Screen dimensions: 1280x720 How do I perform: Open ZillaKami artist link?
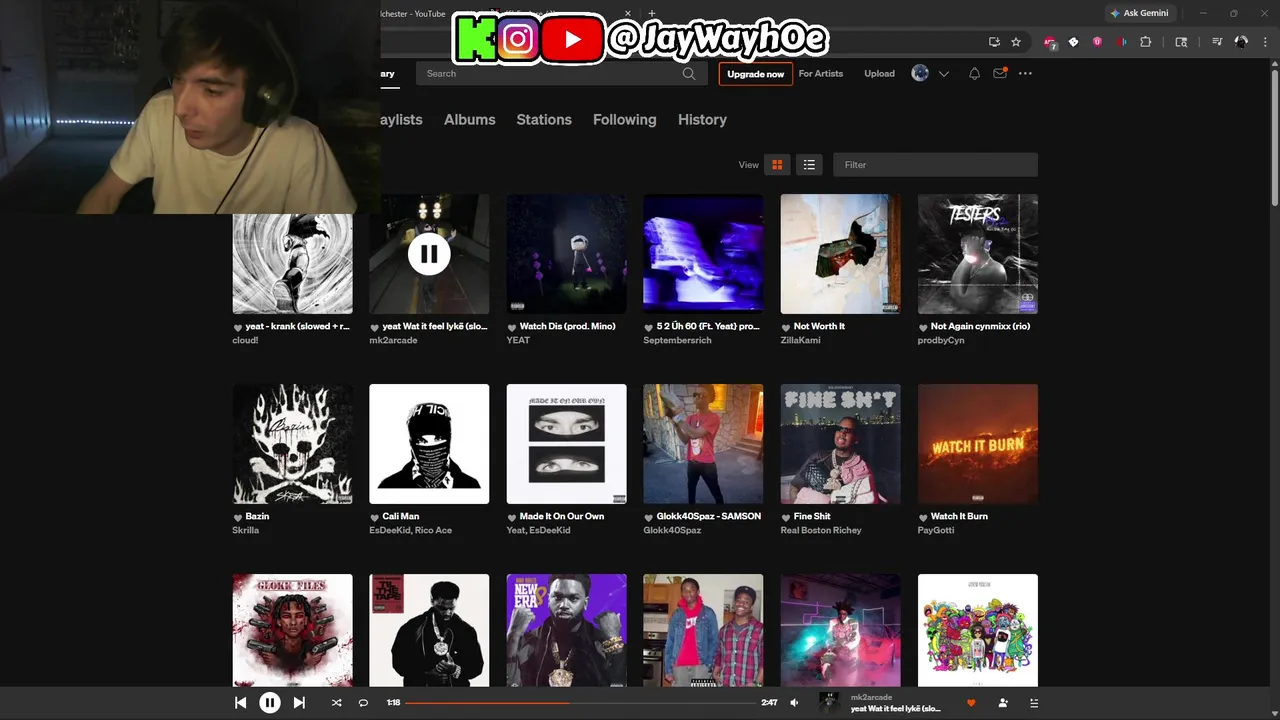pos(801,340)
